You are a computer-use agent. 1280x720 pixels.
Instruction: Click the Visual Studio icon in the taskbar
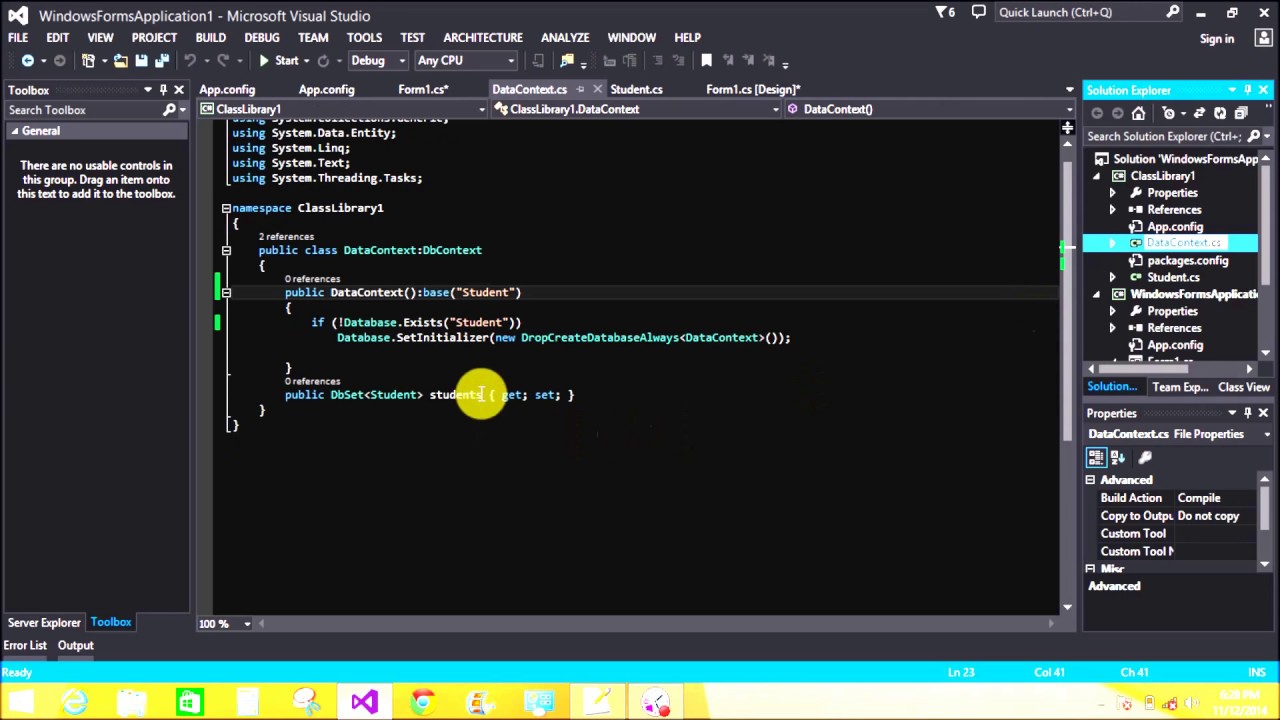click(x=364, y=702)
